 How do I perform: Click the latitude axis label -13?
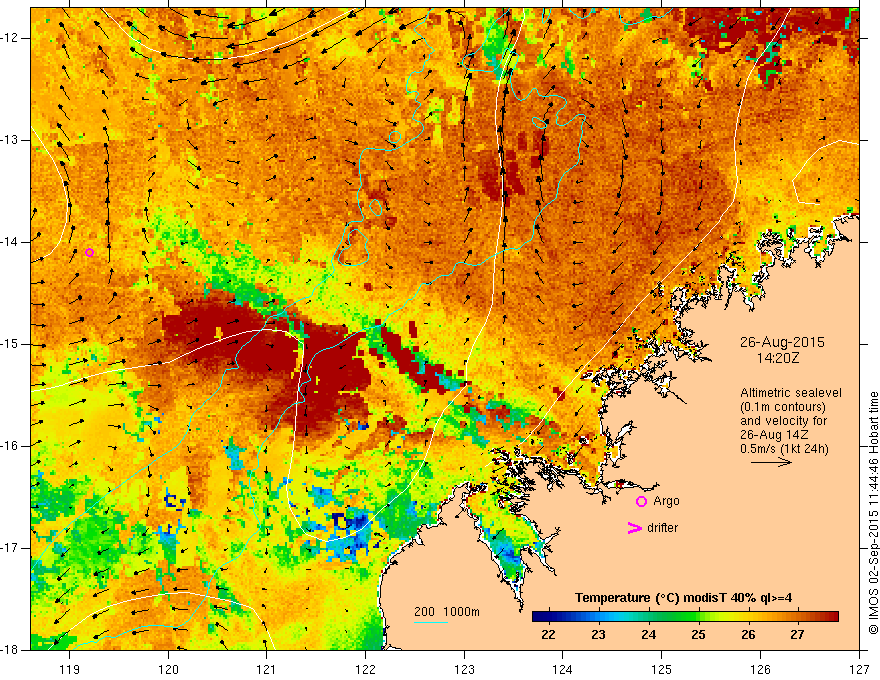click(x=10, y=140)
